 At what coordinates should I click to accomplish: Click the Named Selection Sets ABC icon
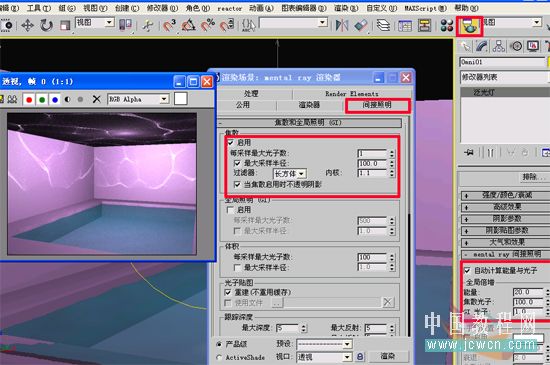[249, 25]
